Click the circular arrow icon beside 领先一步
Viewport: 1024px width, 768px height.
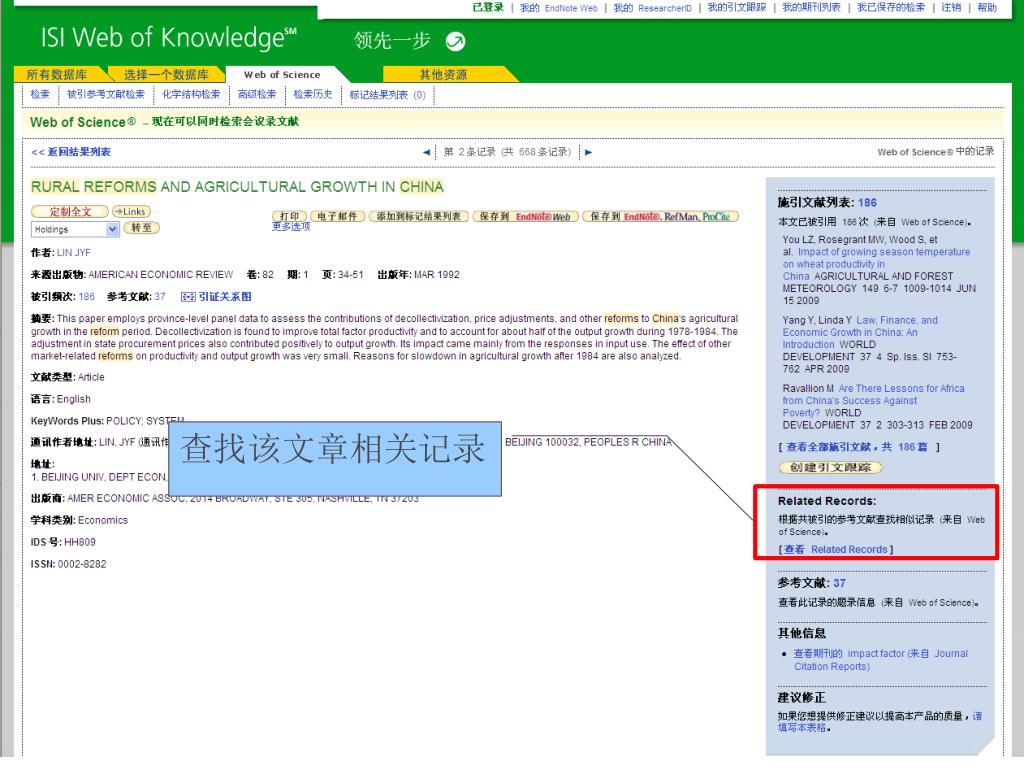455,41
